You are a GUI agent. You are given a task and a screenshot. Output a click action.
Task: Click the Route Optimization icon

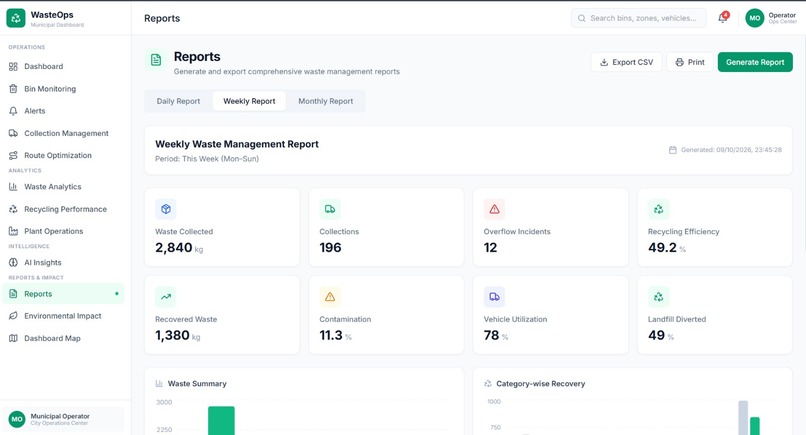coord(13,155)
